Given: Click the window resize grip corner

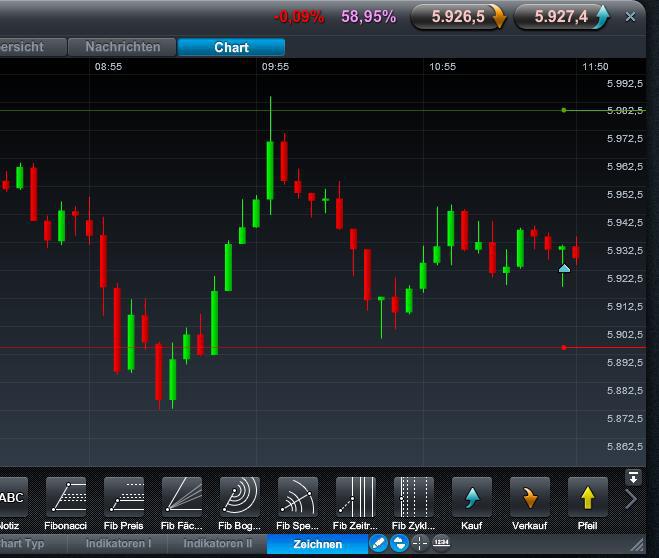Looking at the screenshot, I should 638,545.
